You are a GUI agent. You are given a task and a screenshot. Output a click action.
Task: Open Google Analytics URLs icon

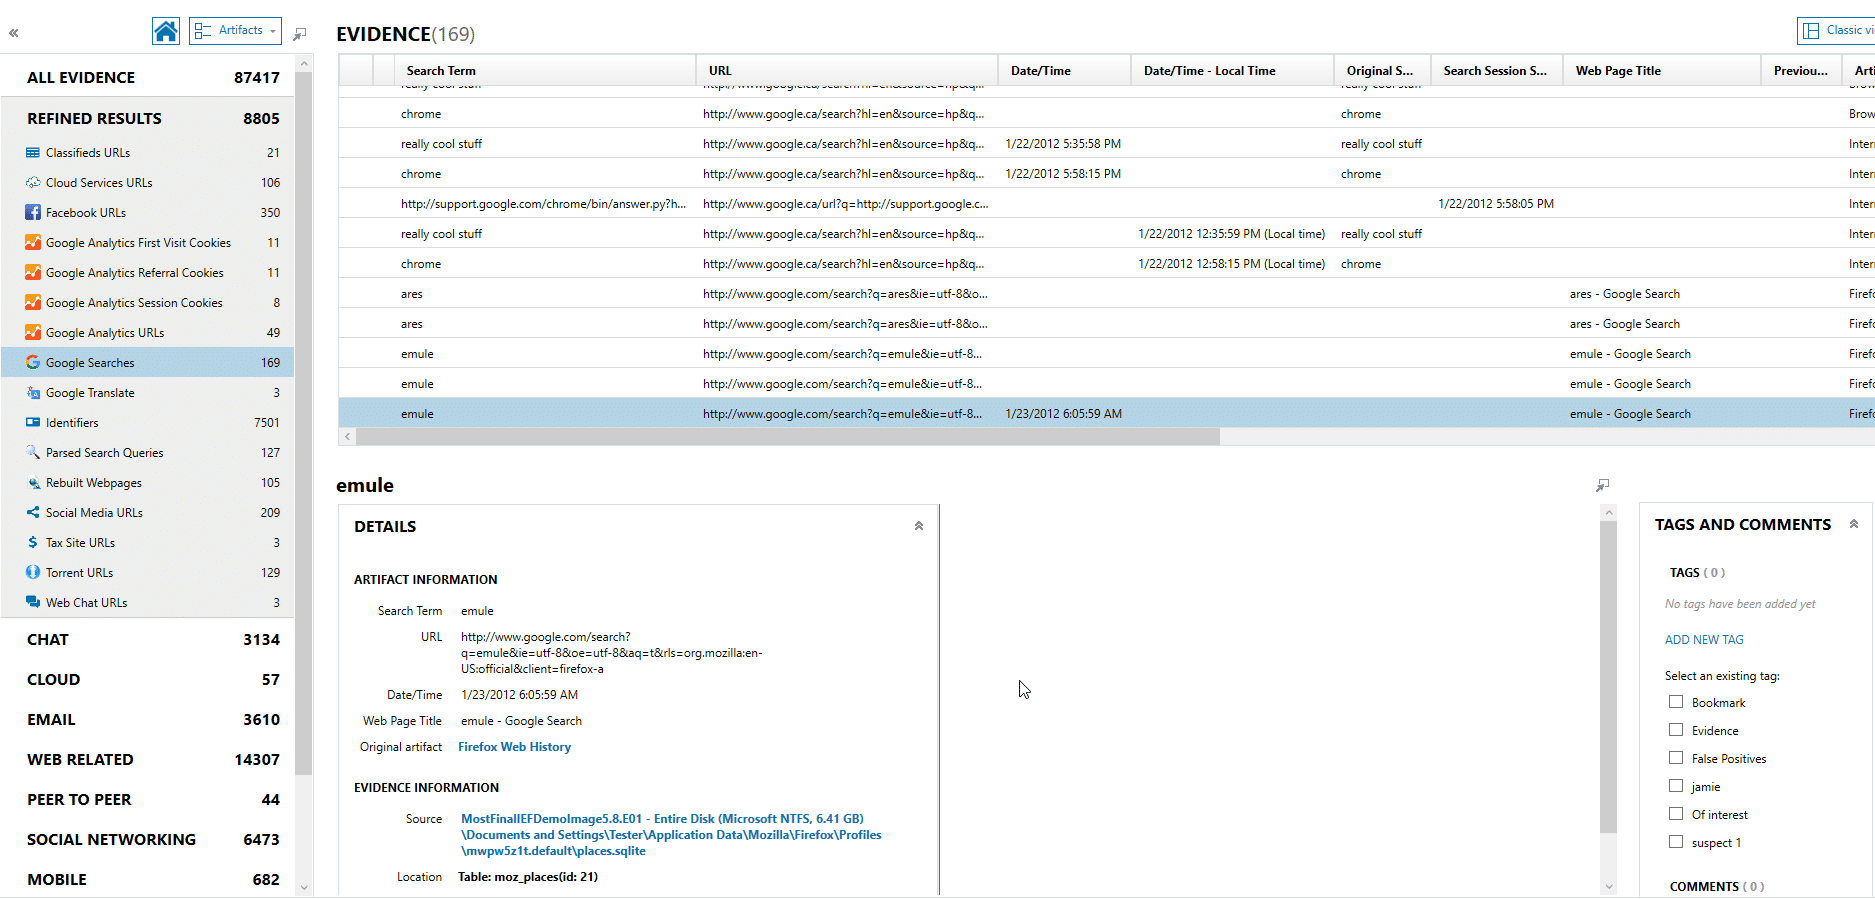pyautogui.click(x=33, y=333)
